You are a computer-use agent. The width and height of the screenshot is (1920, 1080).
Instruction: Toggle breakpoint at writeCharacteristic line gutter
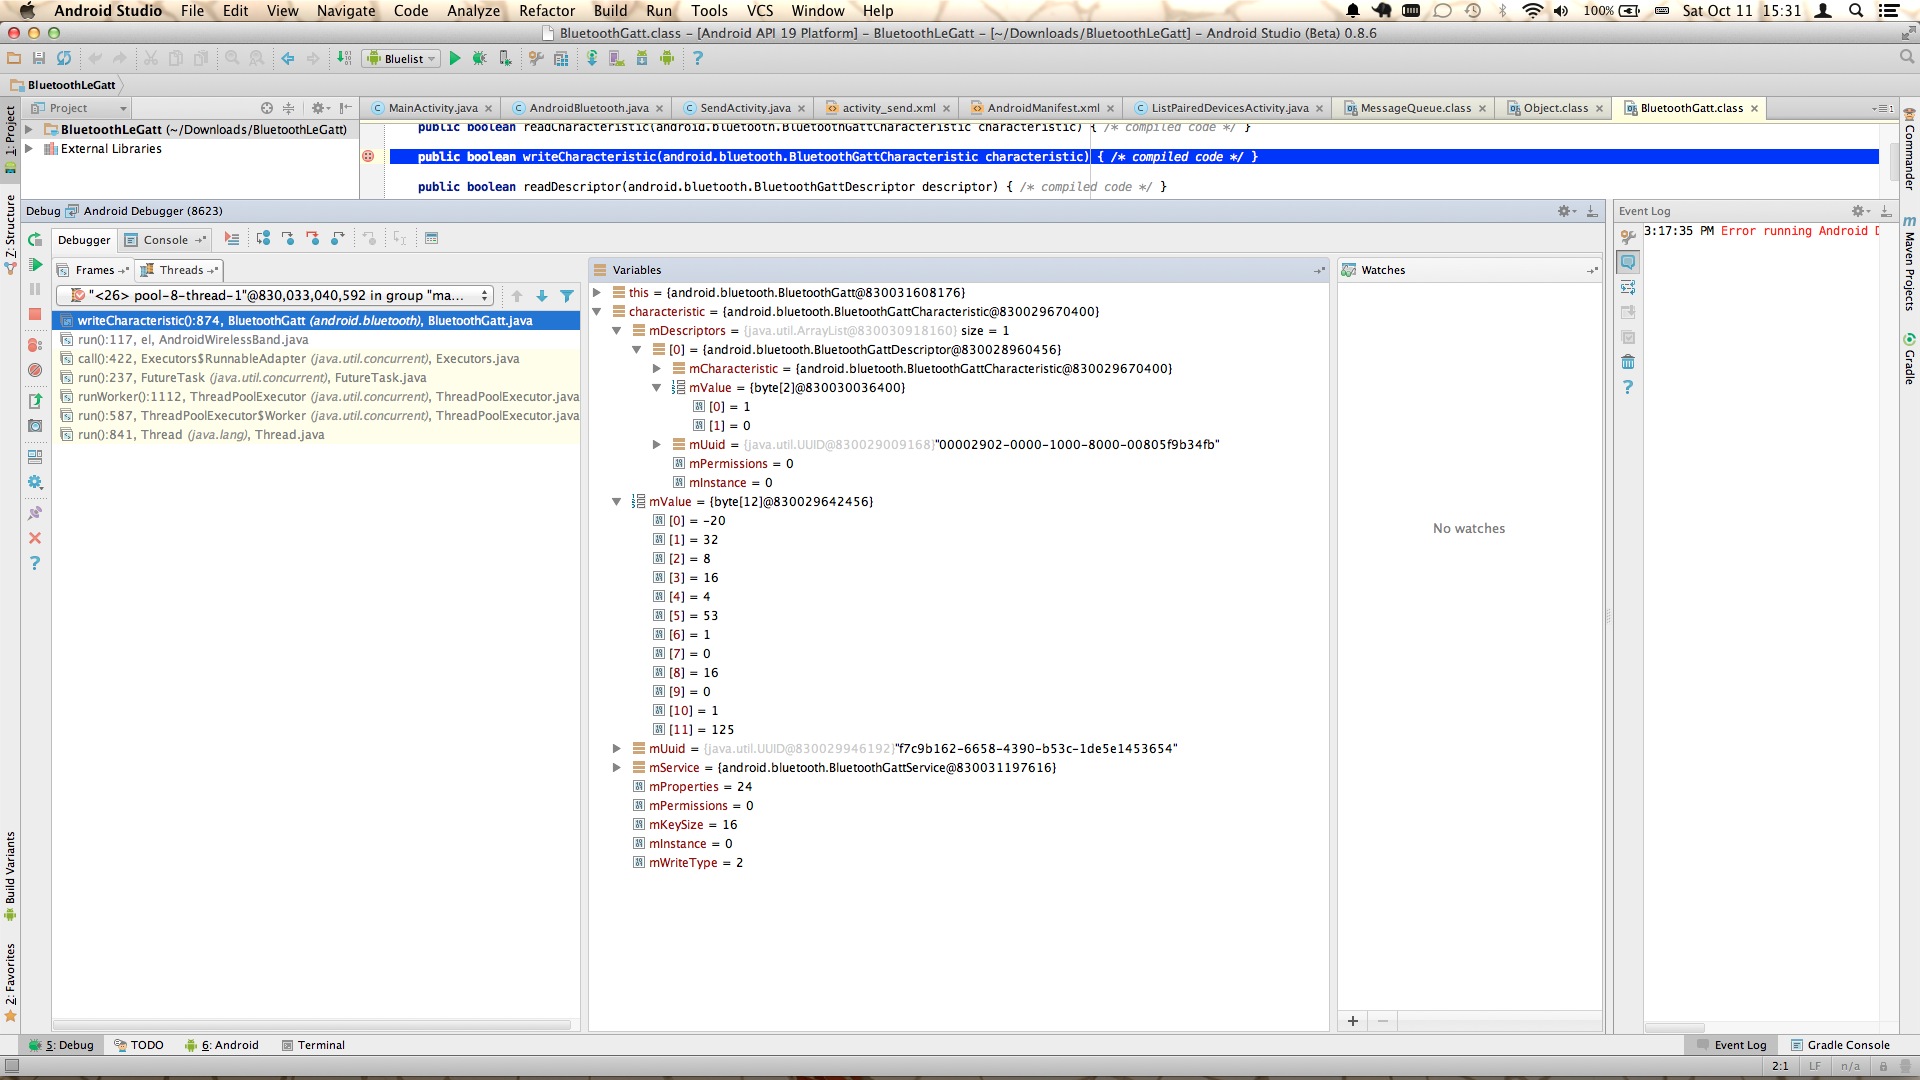pos(368,156)
